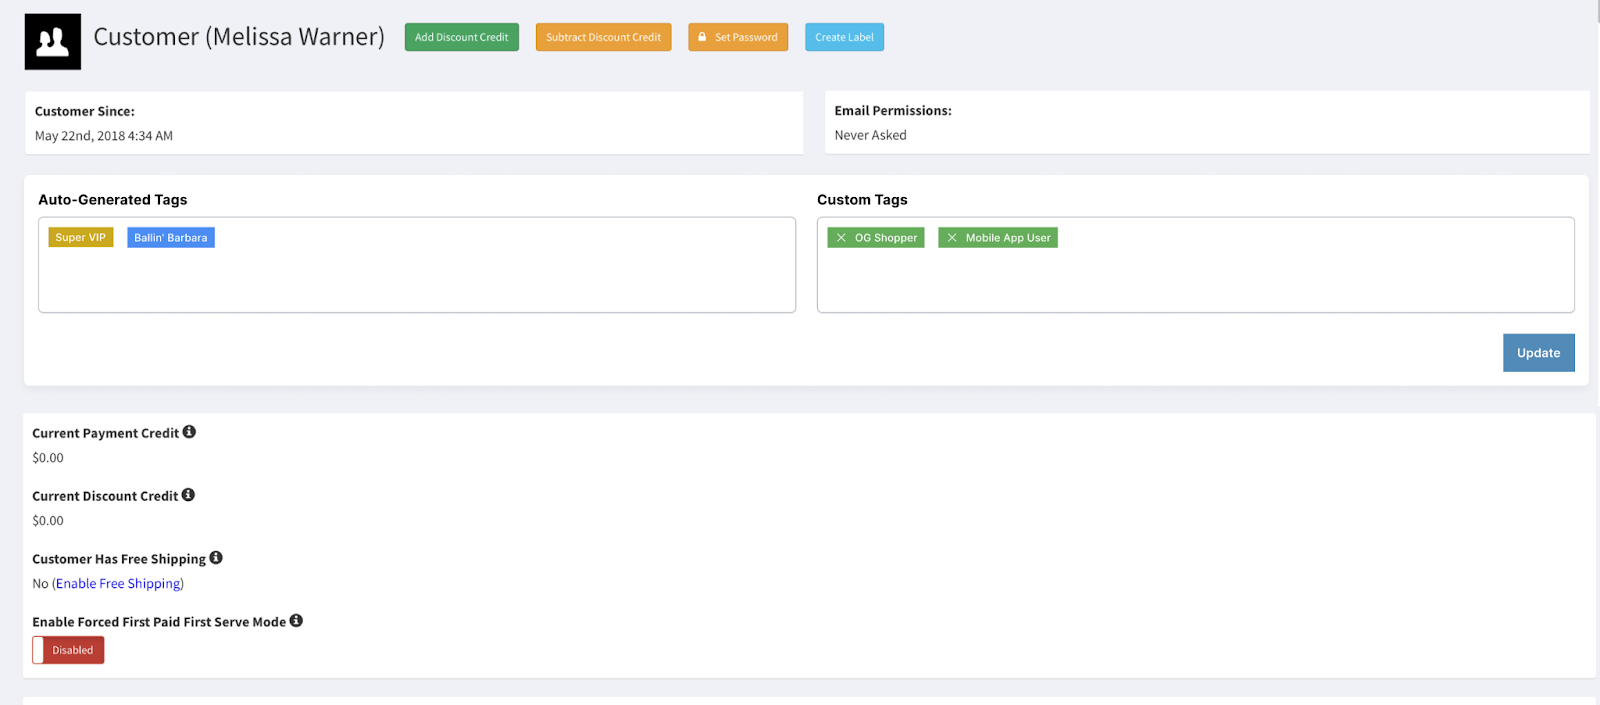Click the Current Payment Credit info icon
1600x705 pixels.
click(x=189, y=432)
